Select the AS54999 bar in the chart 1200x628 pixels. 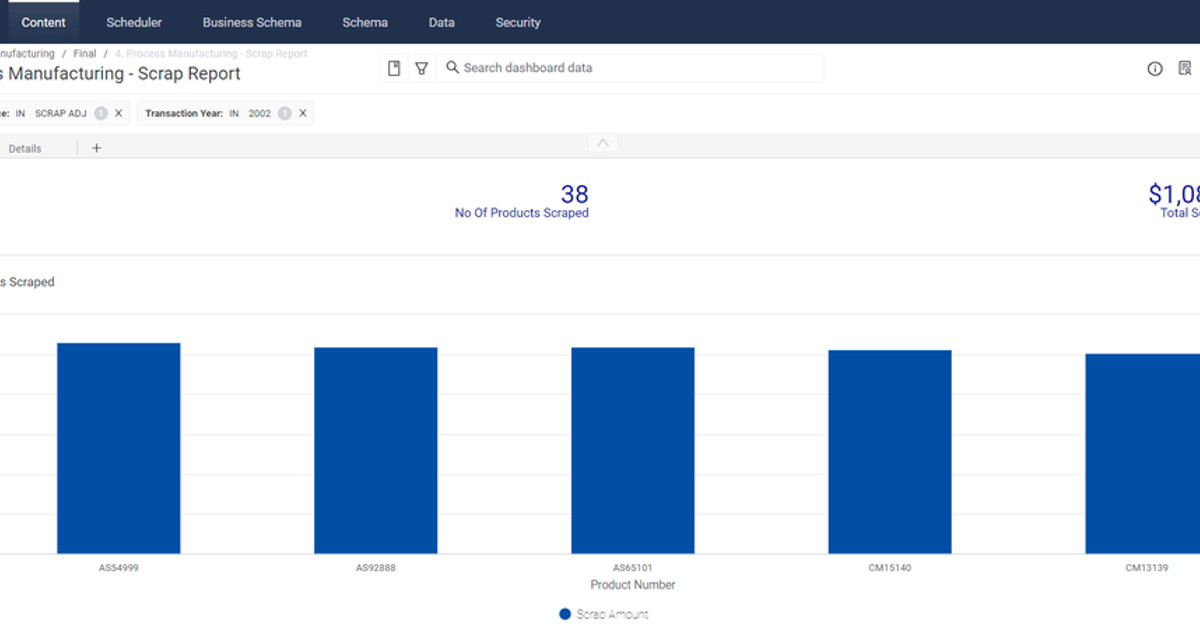click(119, 448)
